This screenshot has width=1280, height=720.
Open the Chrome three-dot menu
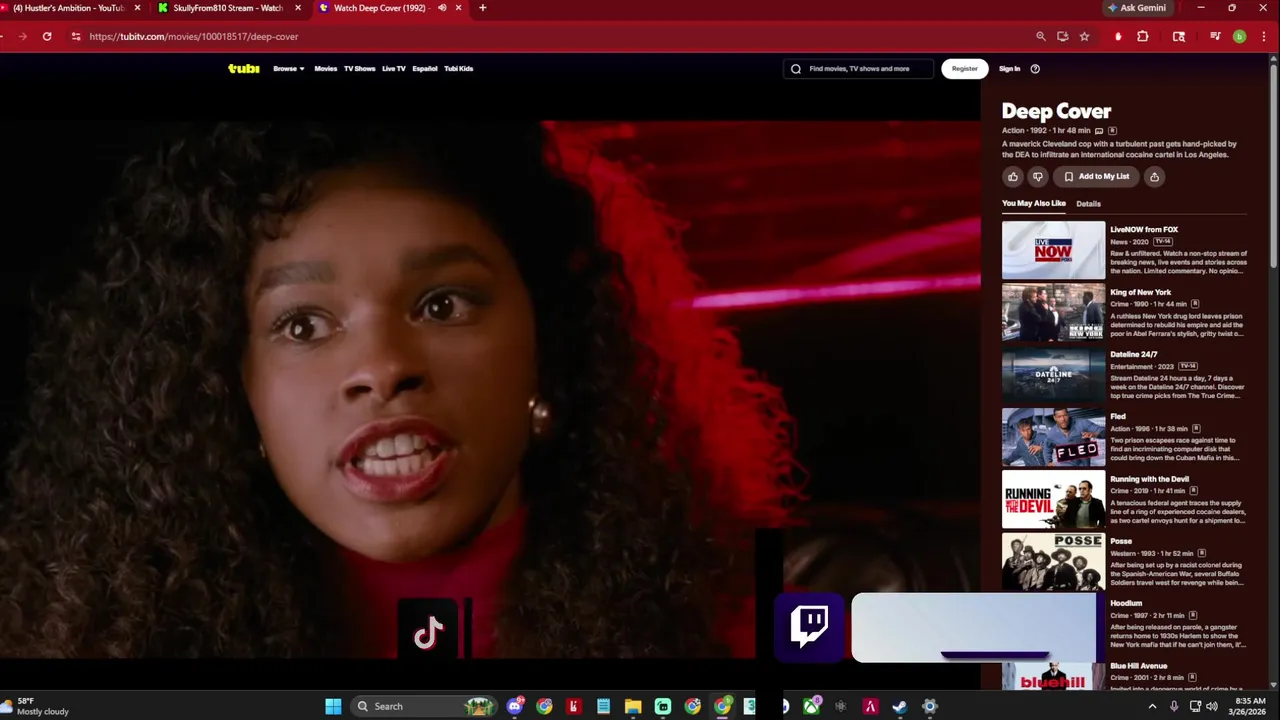(1263, 36)
